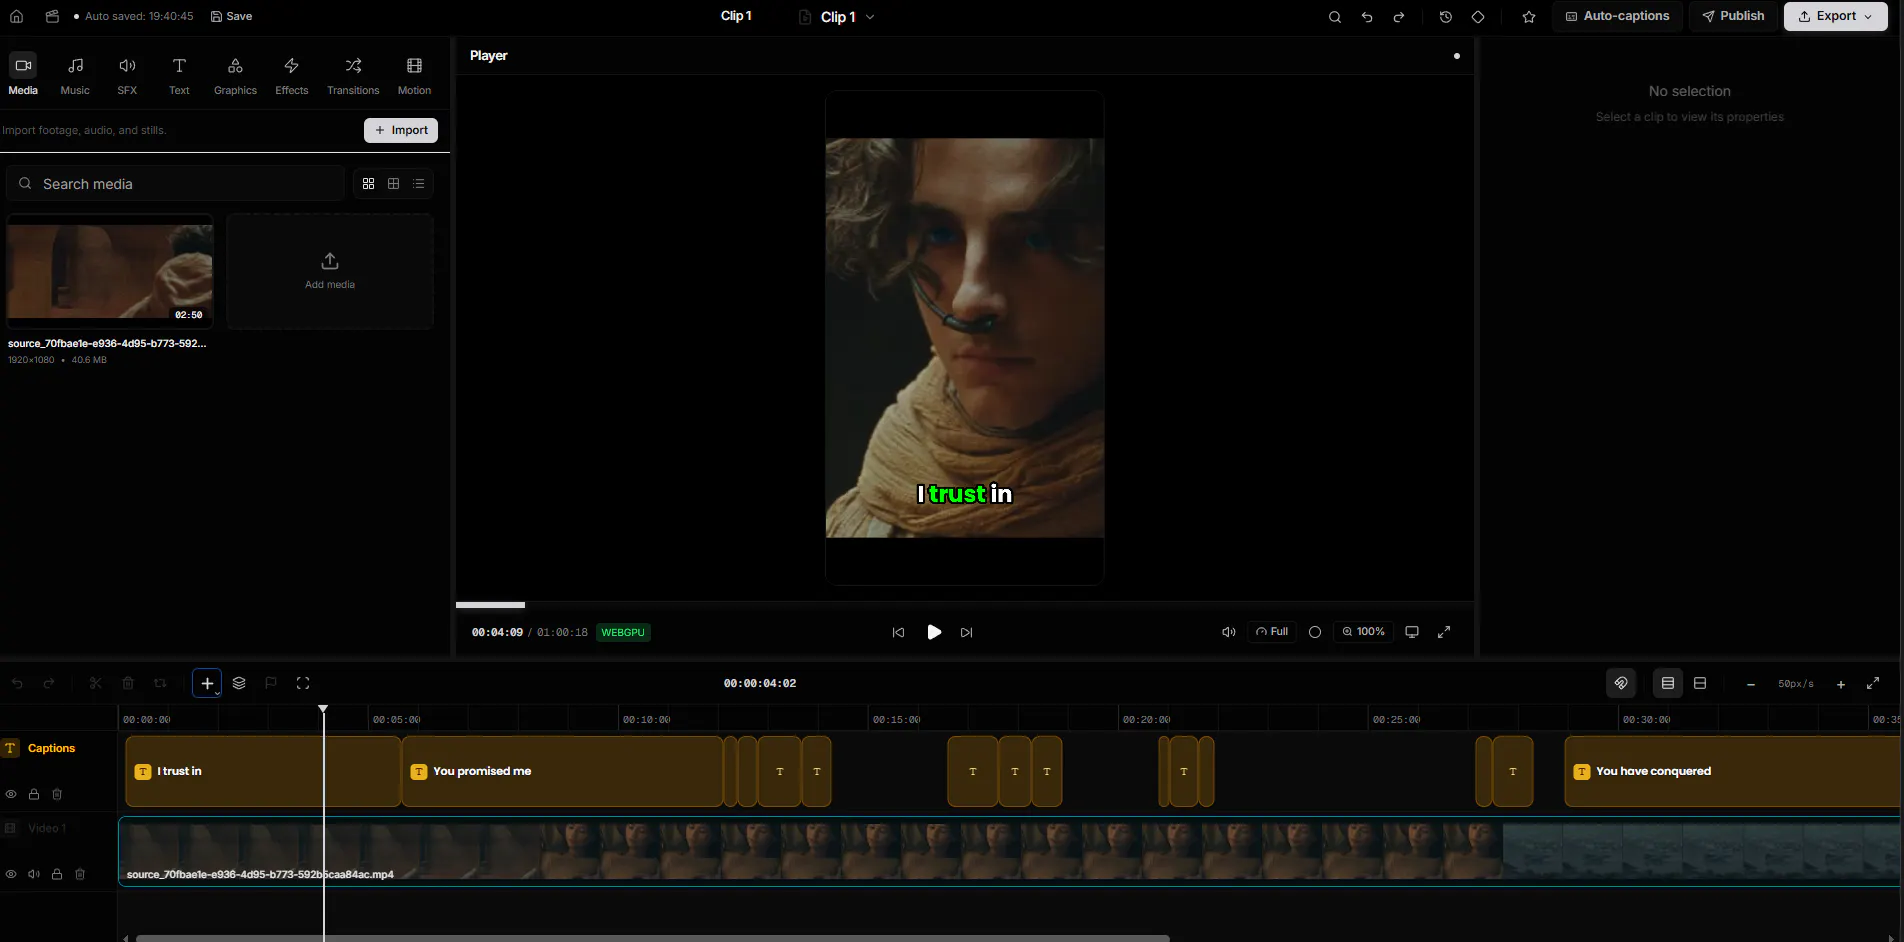
Task: Play the video in the player
Action: click(934, 632)
